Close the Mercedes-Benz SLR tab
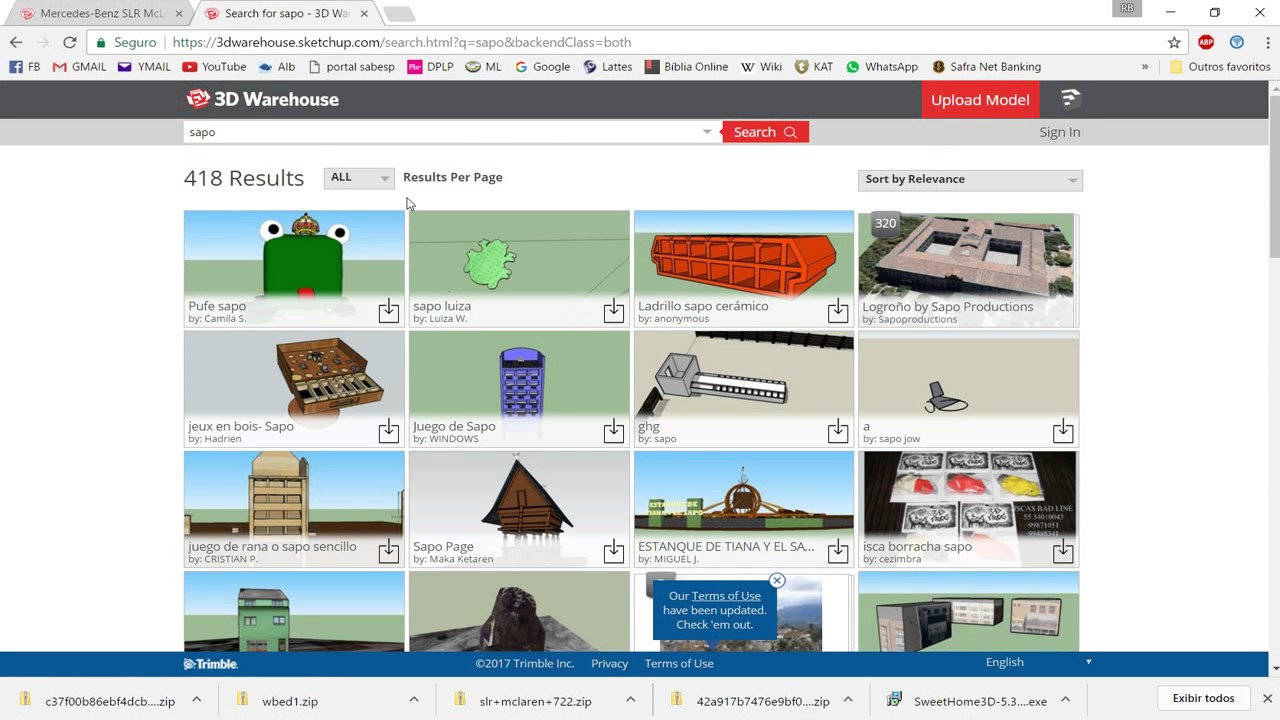The width and height of the screenshot is (1280, 720). coord(179,13)
